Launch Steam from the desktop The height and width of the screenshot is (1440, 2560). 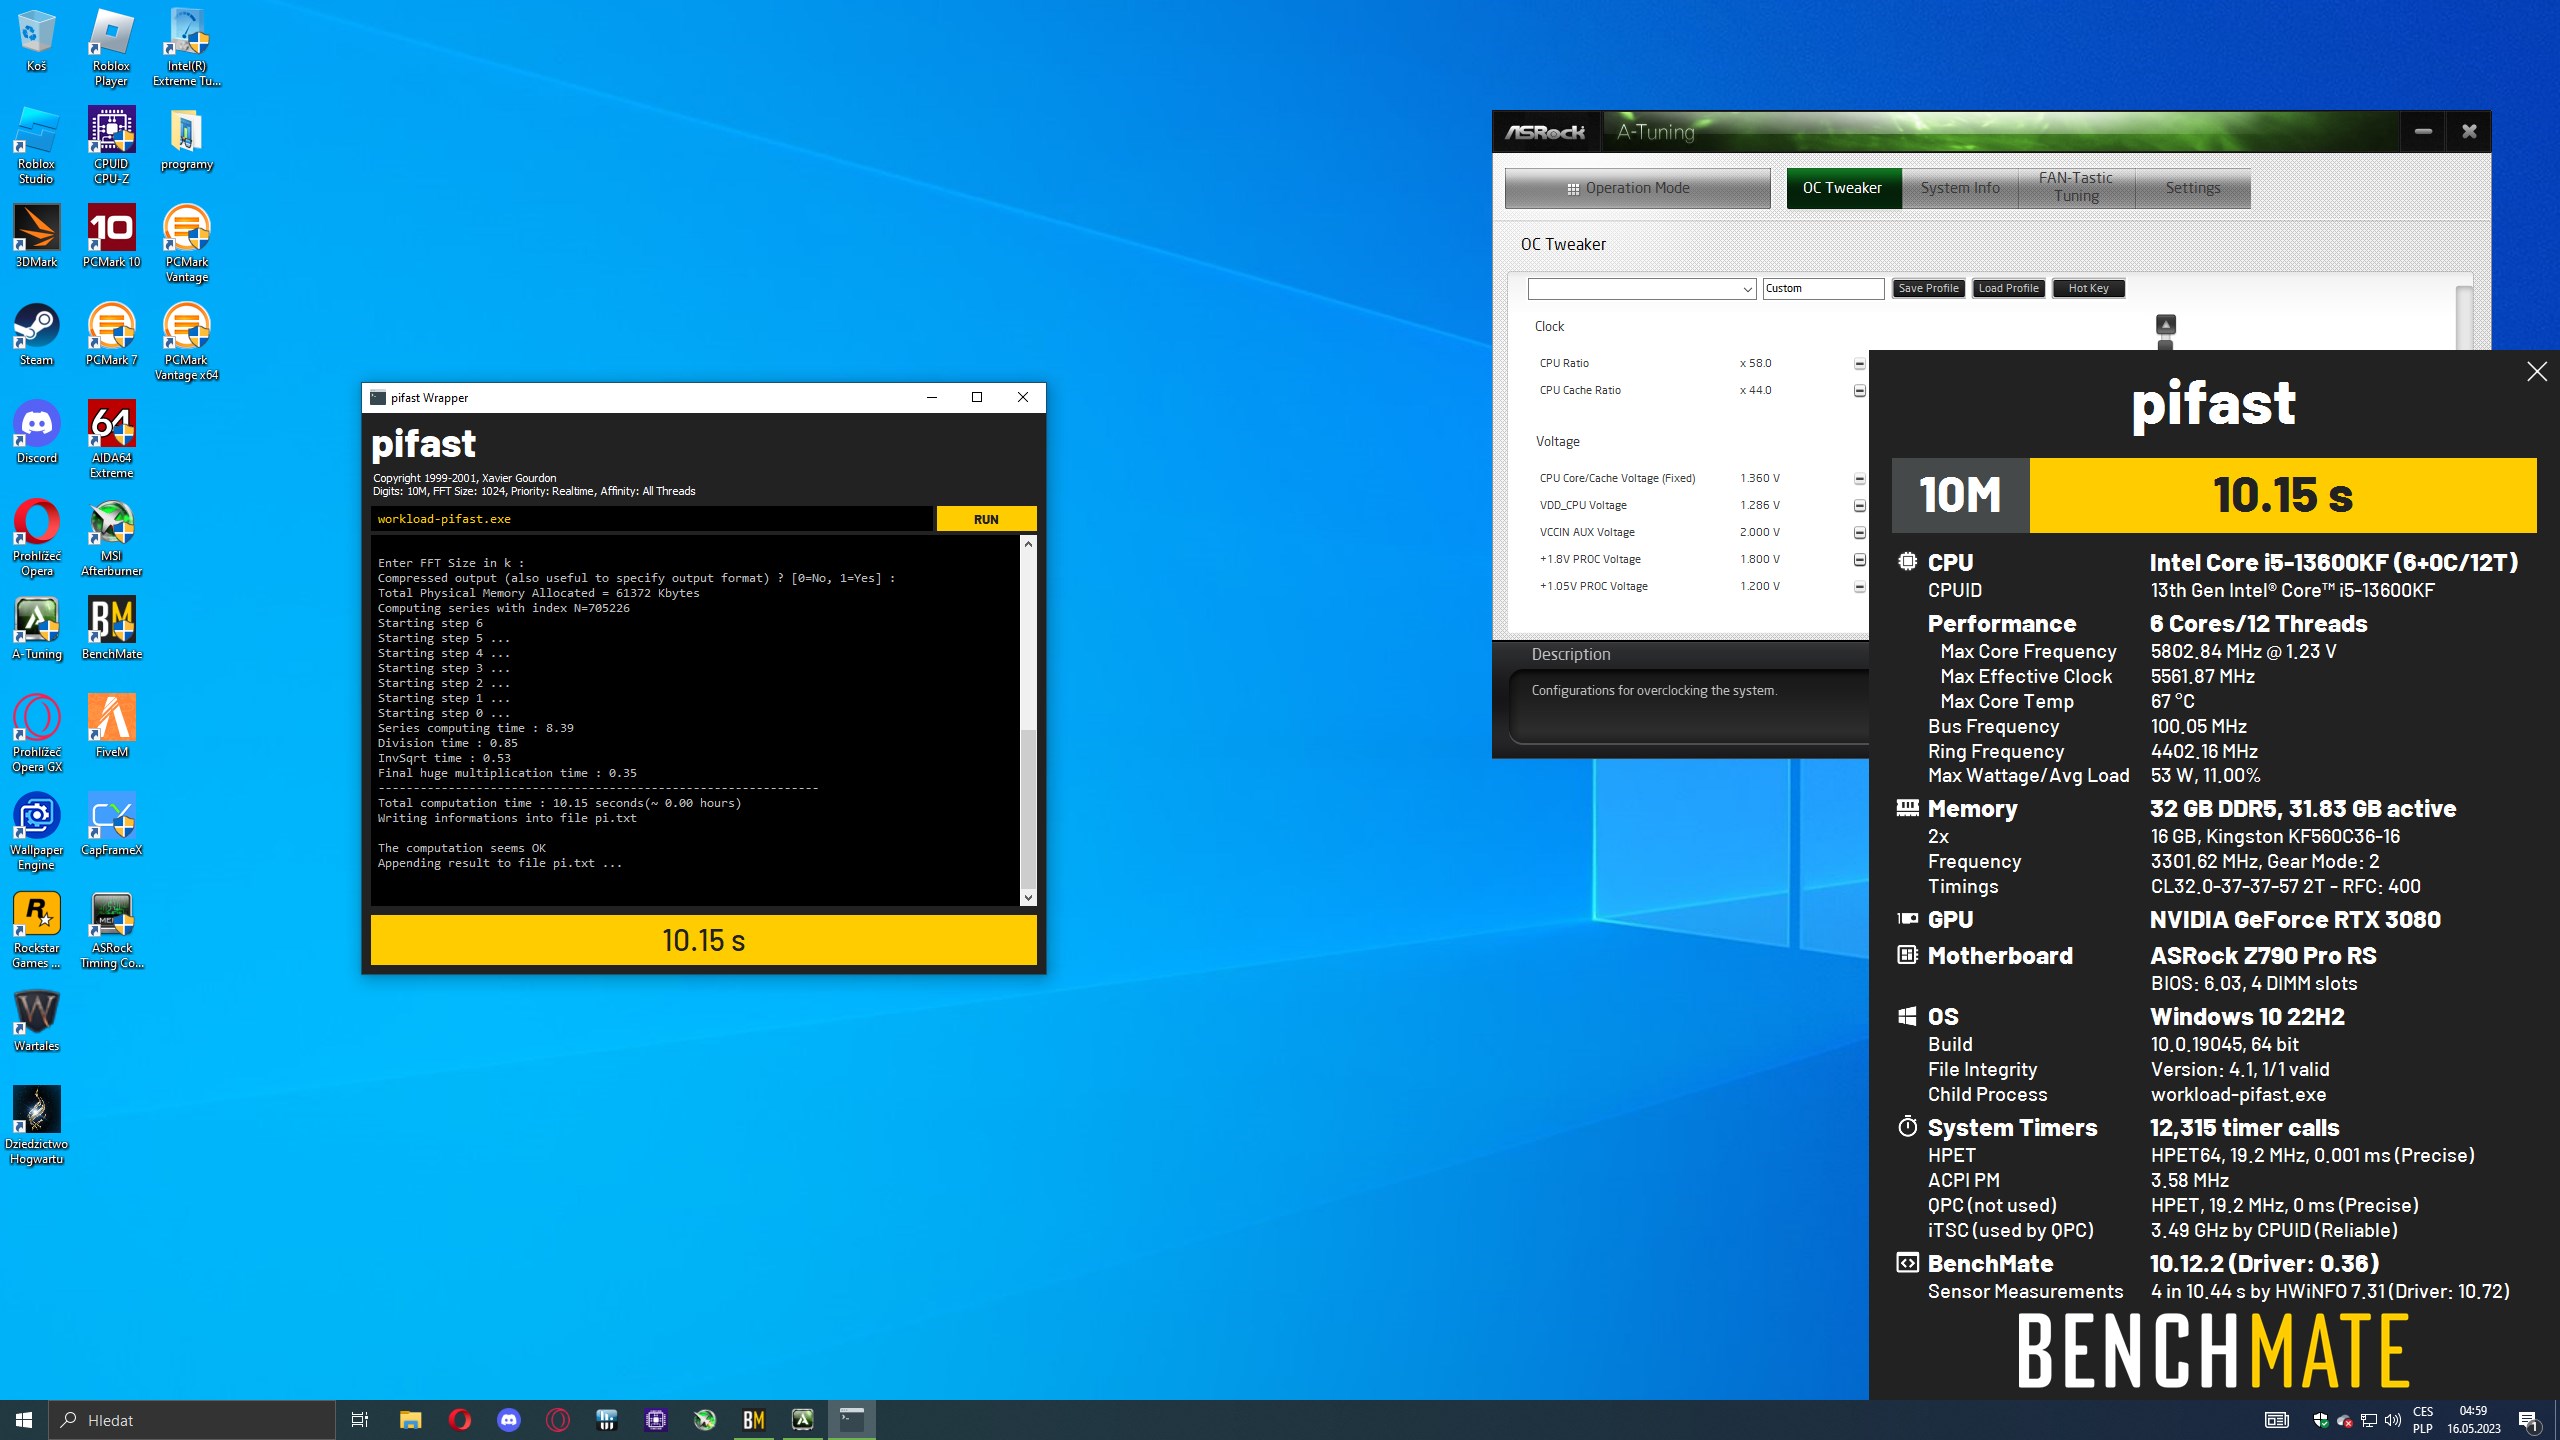(36, 335)
